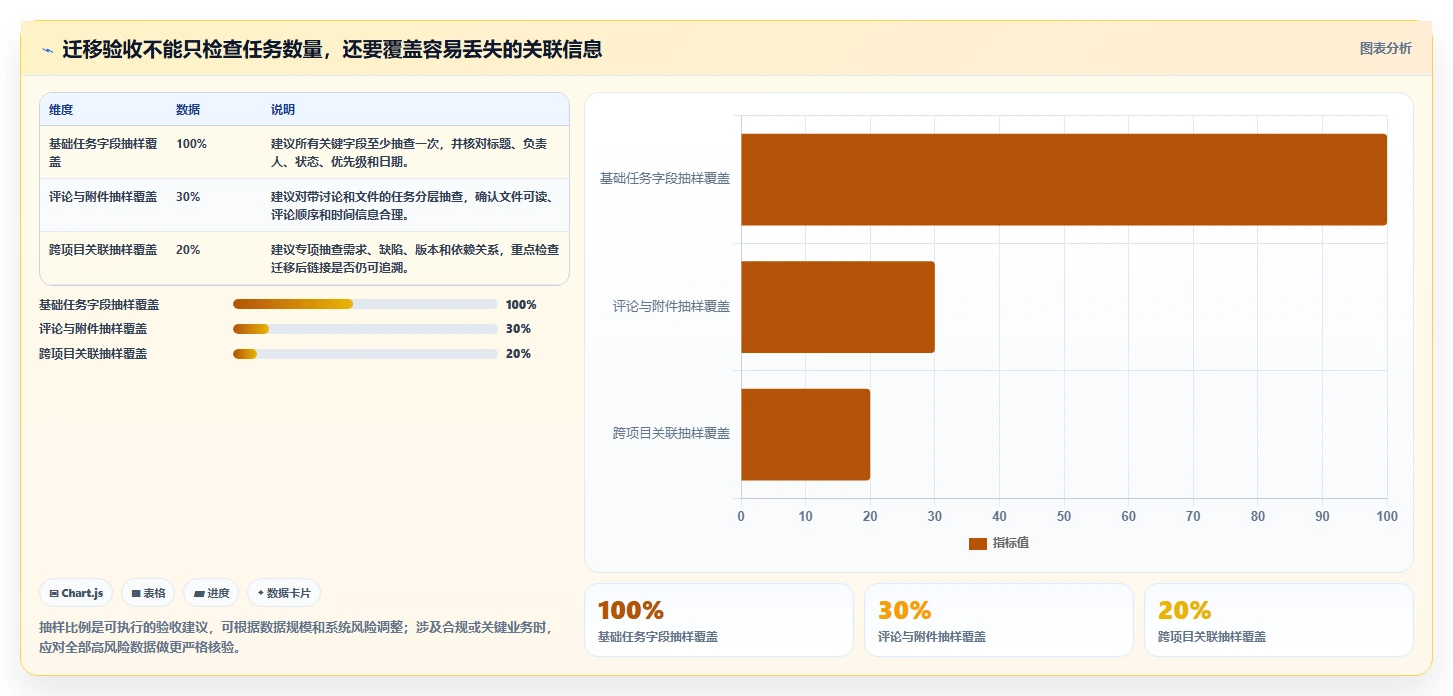Click the 基础任务字段抽样覆盖 table row name
The image size is (1453, 696).
coord(103,152)
